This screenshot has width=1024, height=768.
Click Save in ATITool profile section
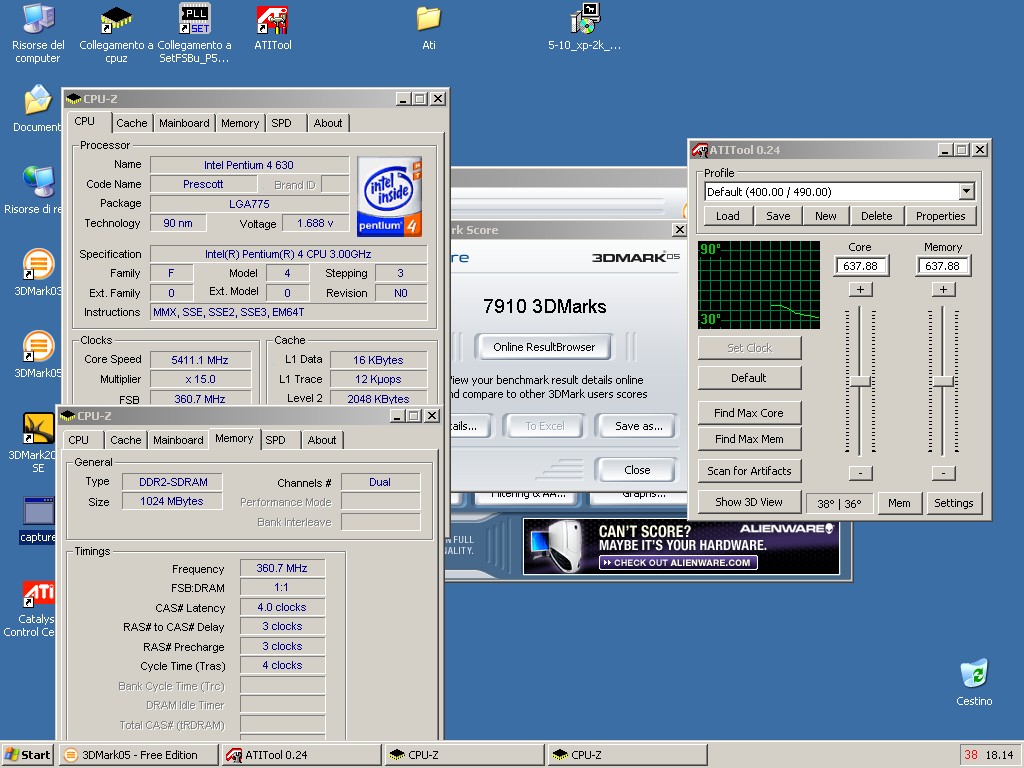coord(778,216)
